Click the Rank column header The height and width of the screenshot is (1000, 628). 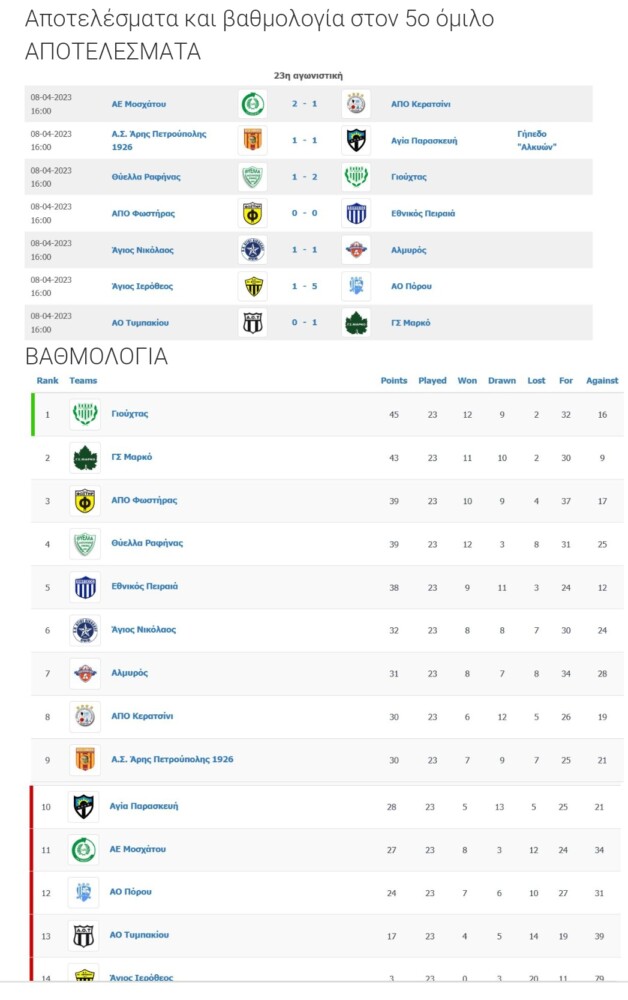(47, 381)
